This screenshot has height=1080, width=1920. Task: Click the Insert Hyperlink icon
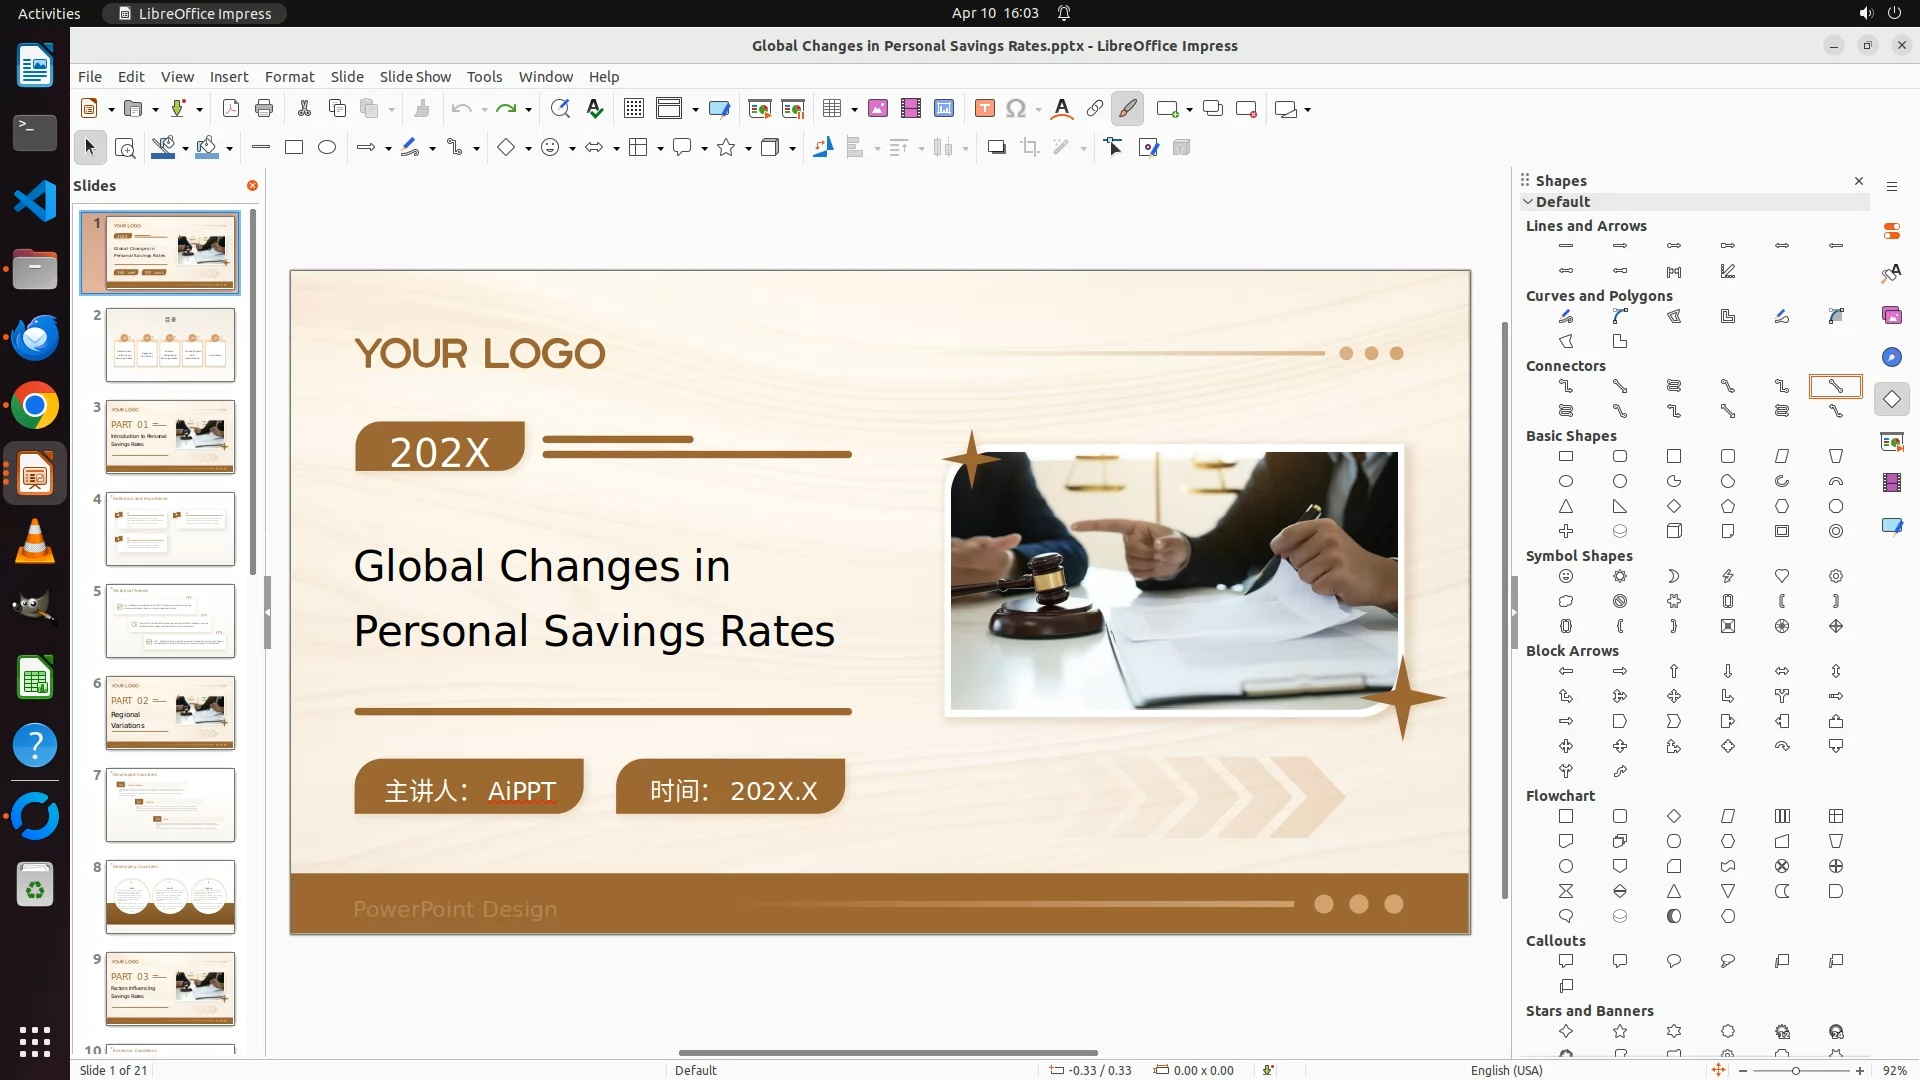(1095, 109)
